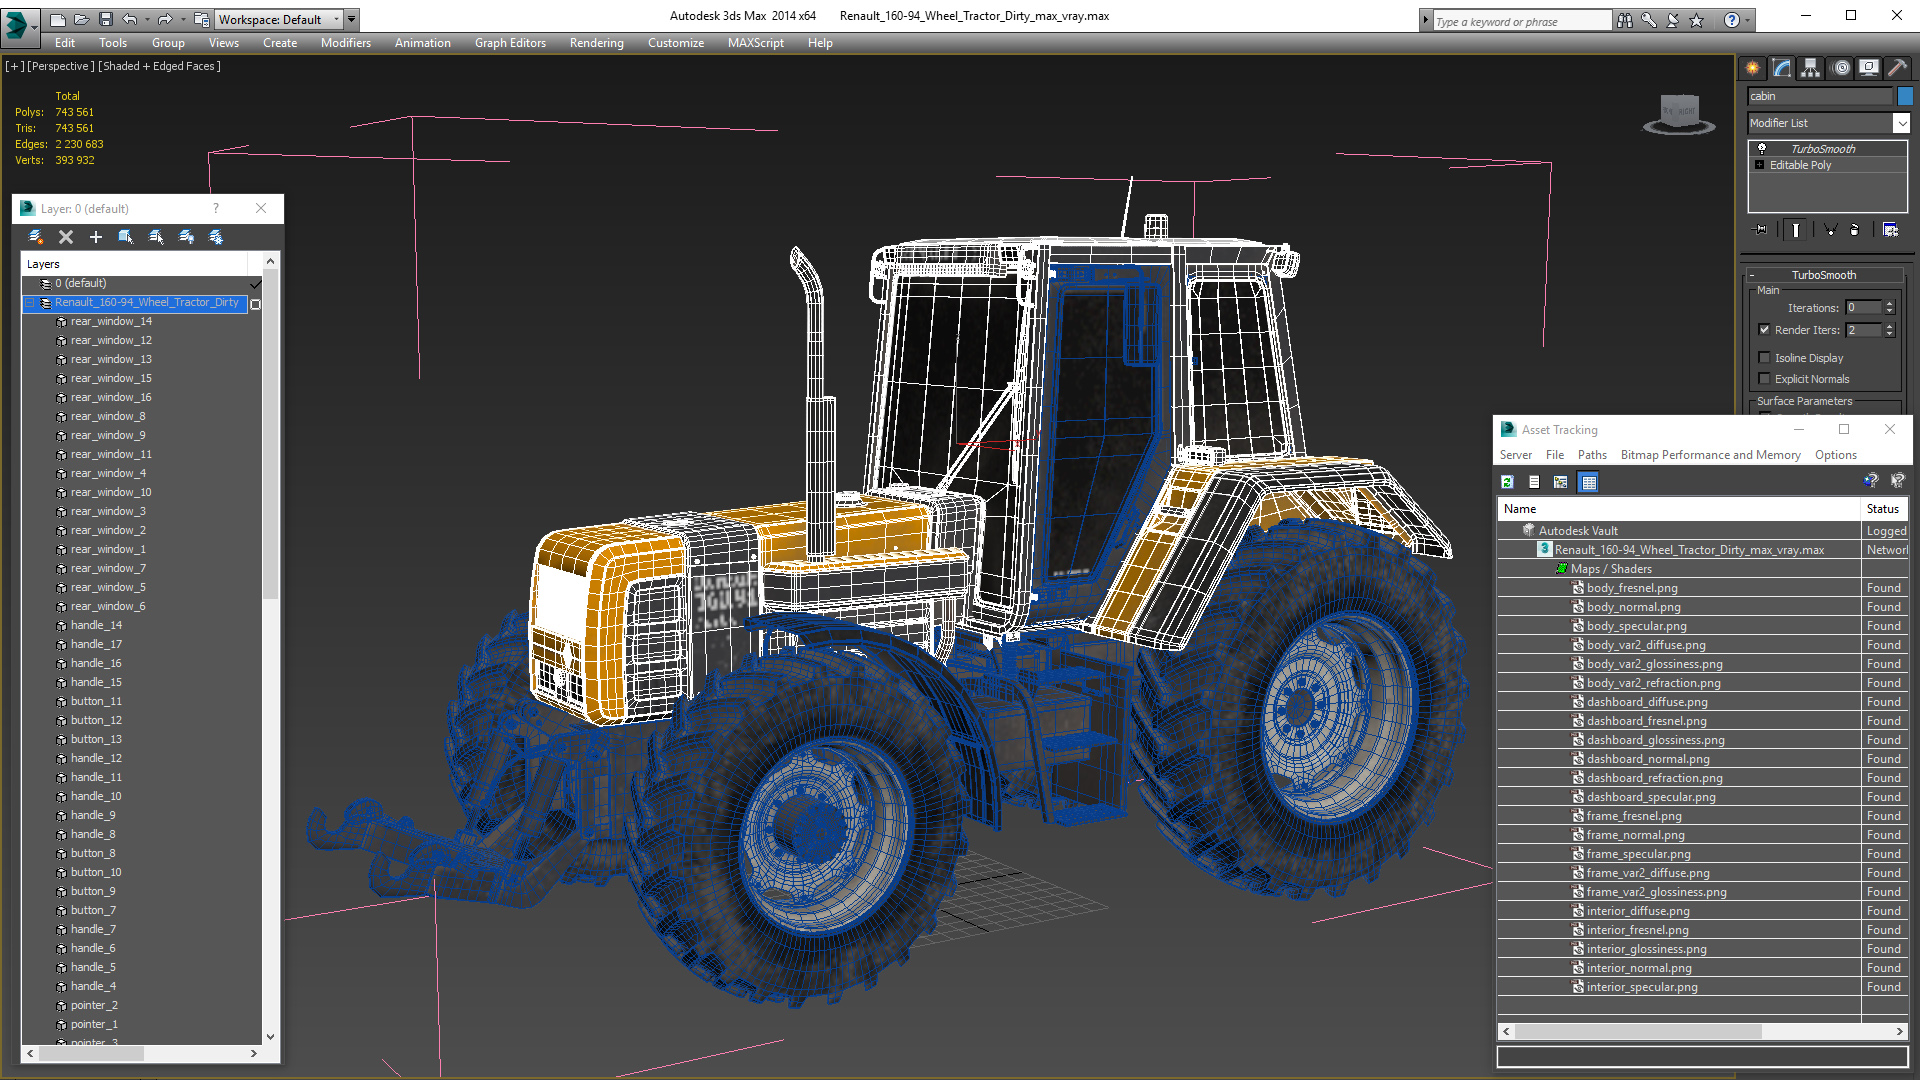Open the Display command panel tab

click(1869, 68)
